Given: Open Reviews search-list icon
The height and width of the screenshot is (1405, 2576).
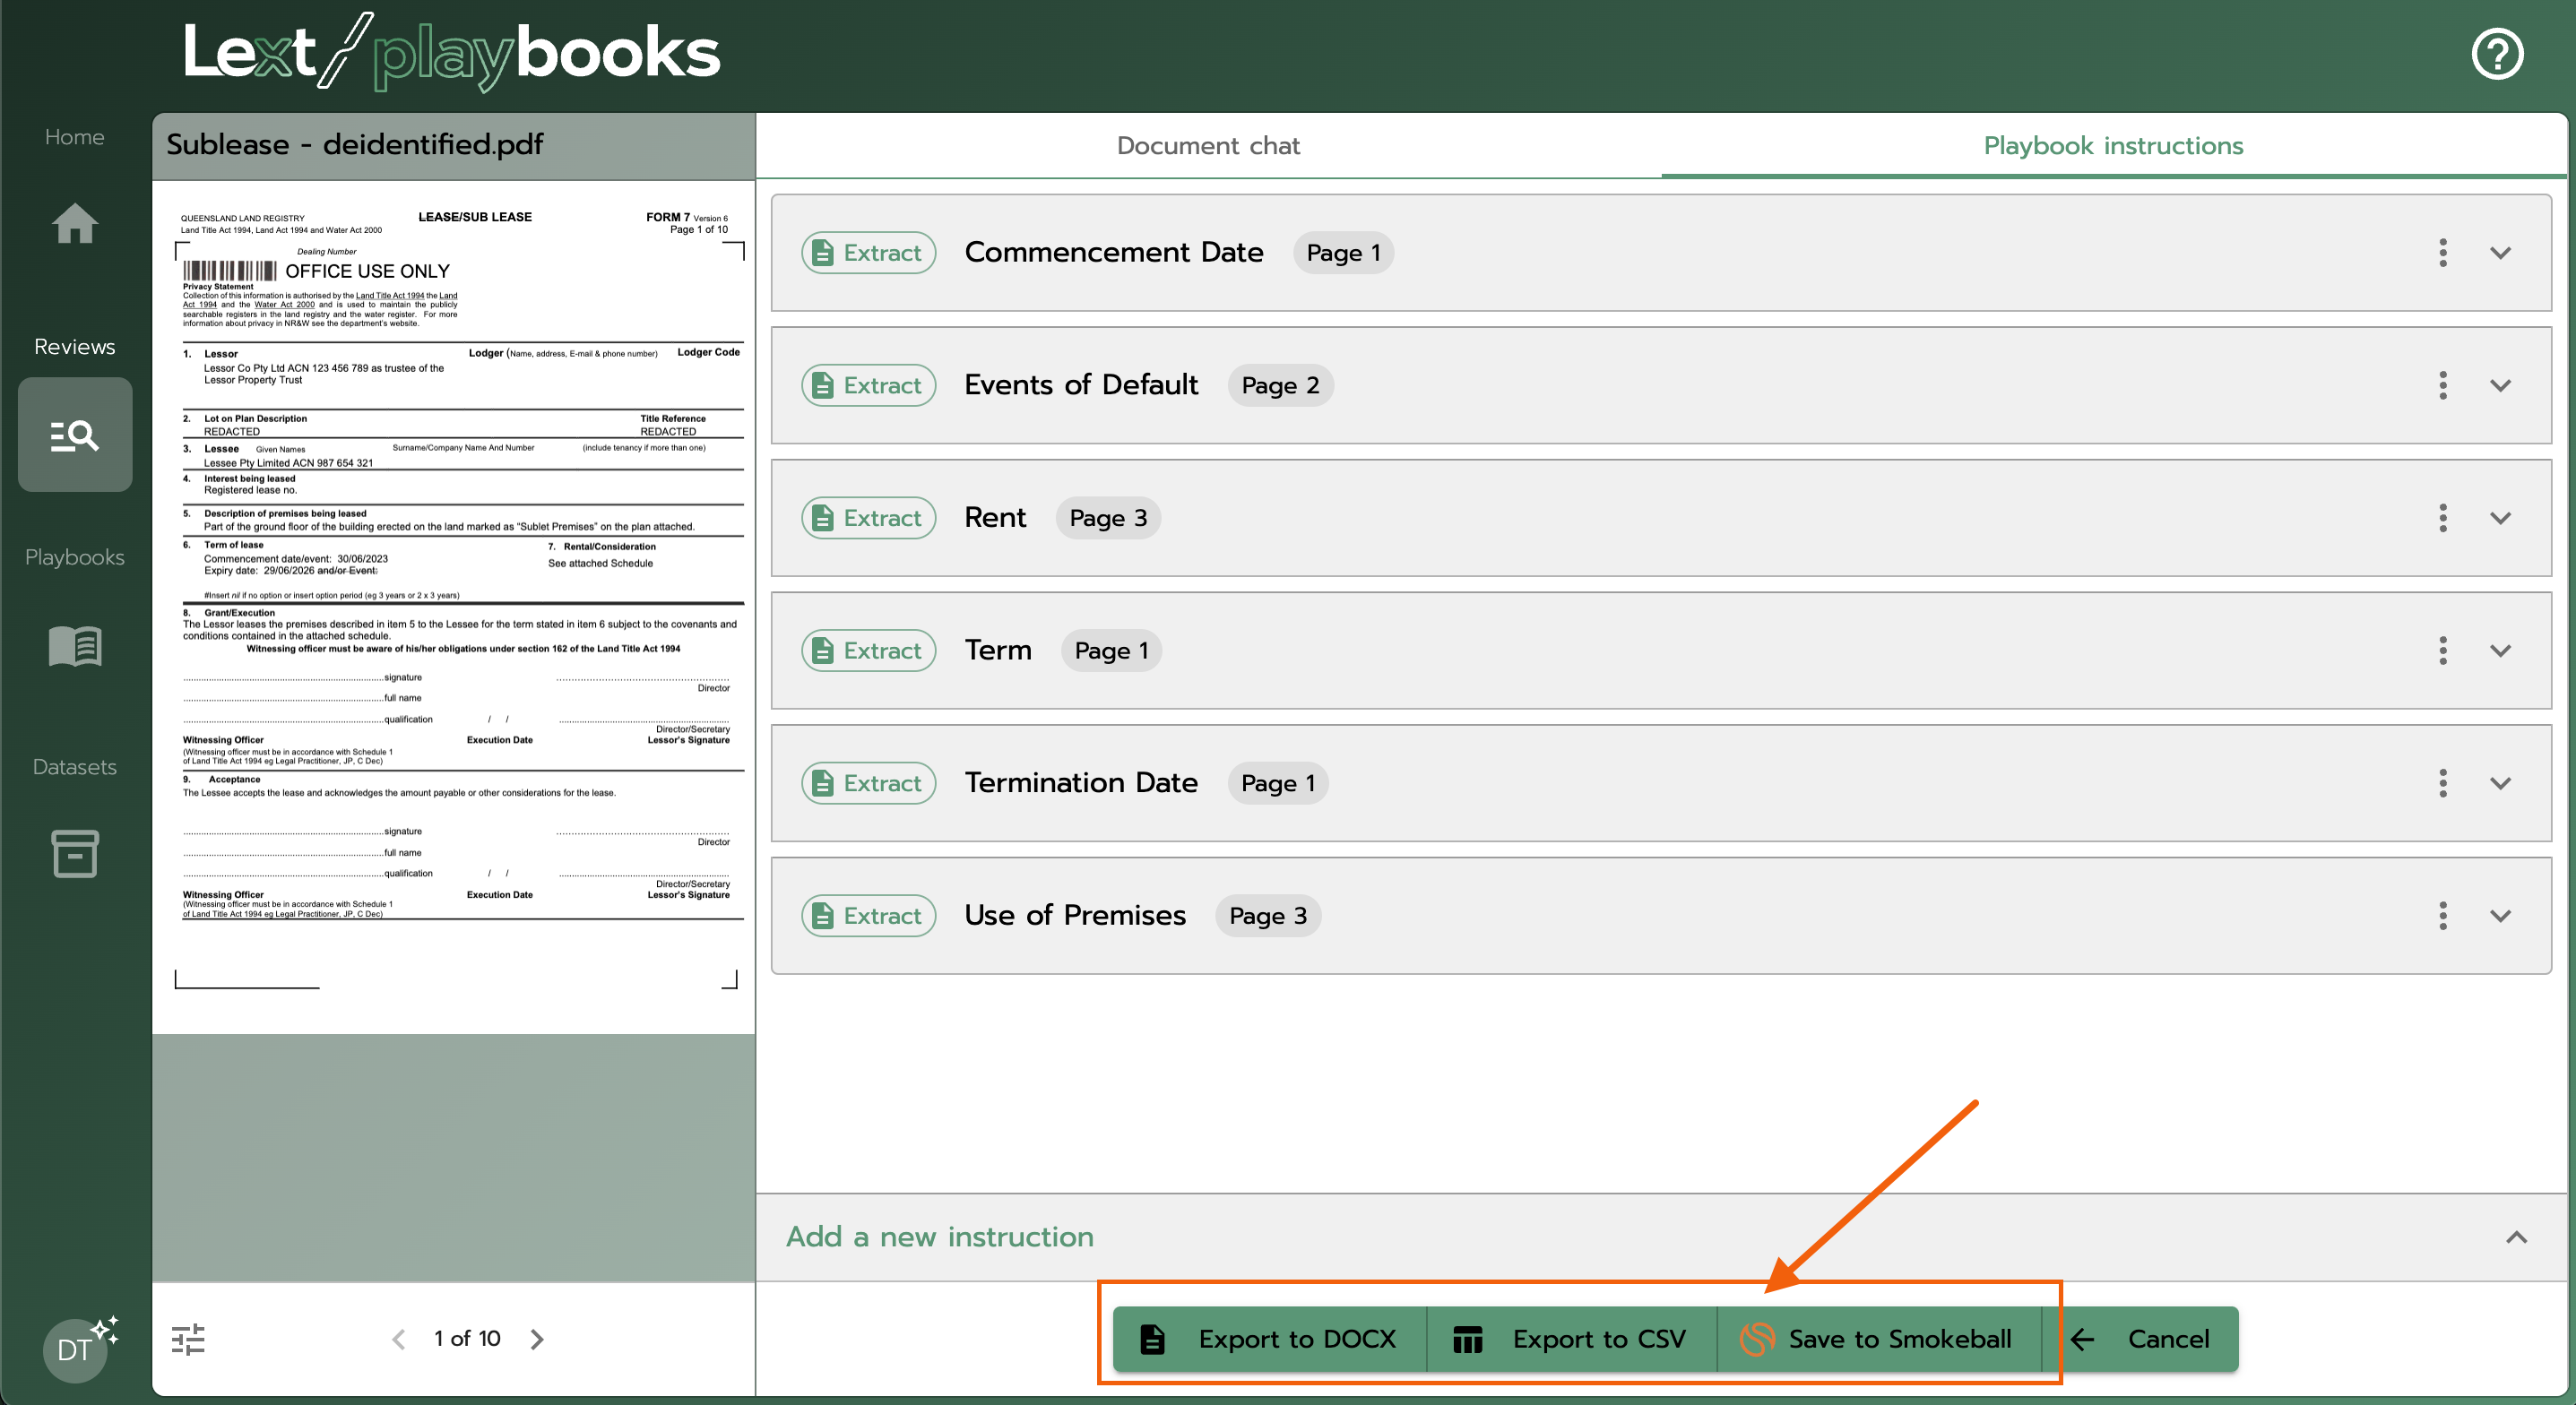Looking at the screenshot, I should pyautogui.click(x=74, y=435).
